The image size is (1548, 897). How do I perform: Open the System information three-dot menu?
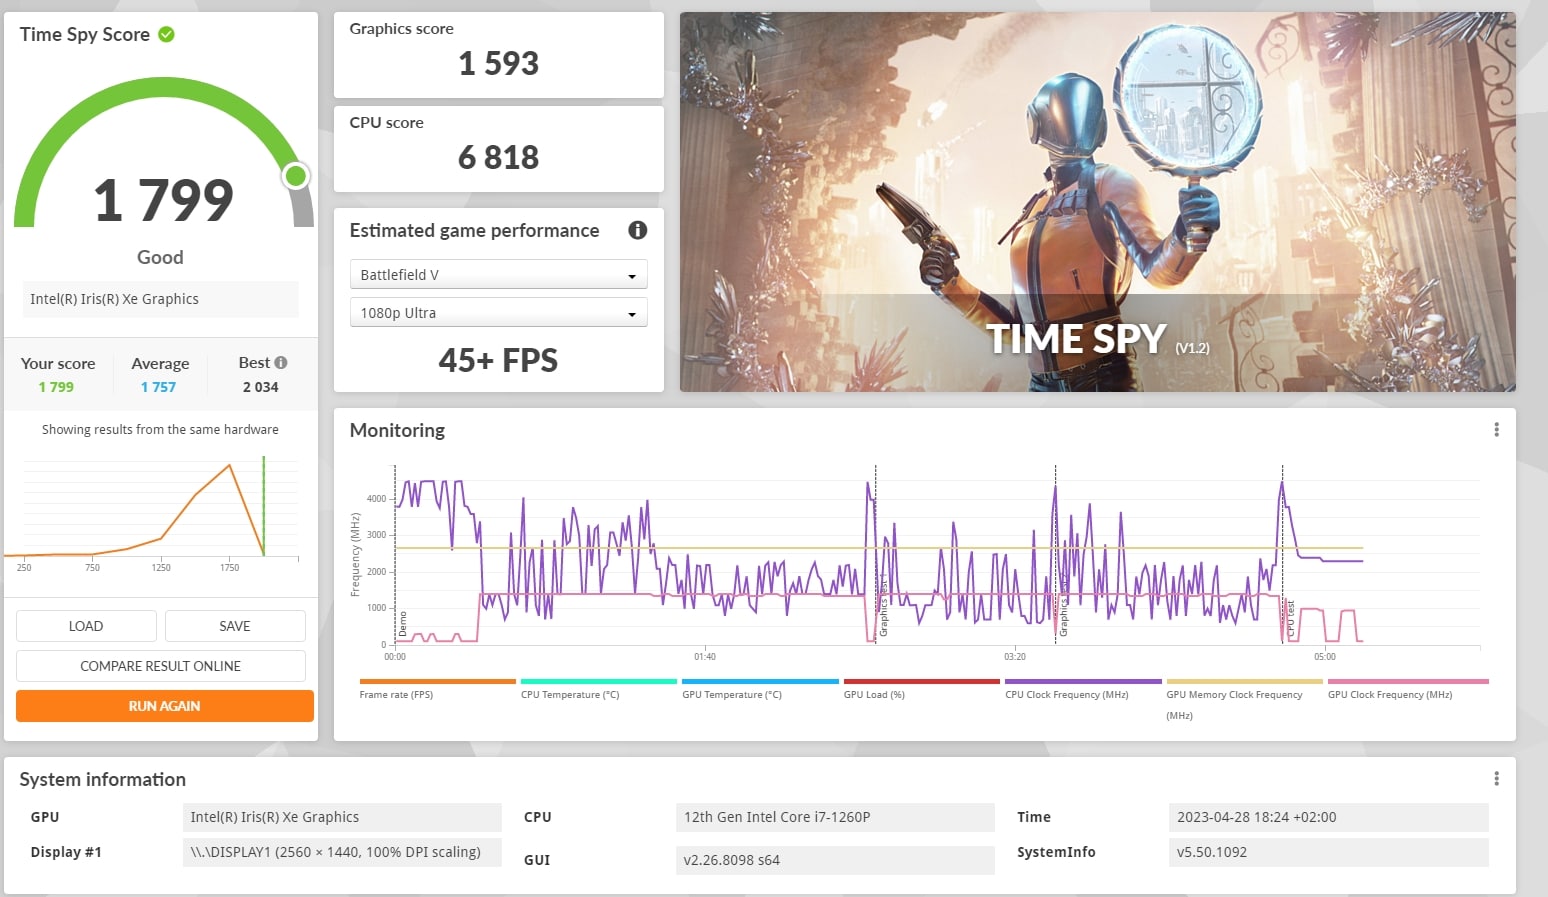coord(1496,779)
